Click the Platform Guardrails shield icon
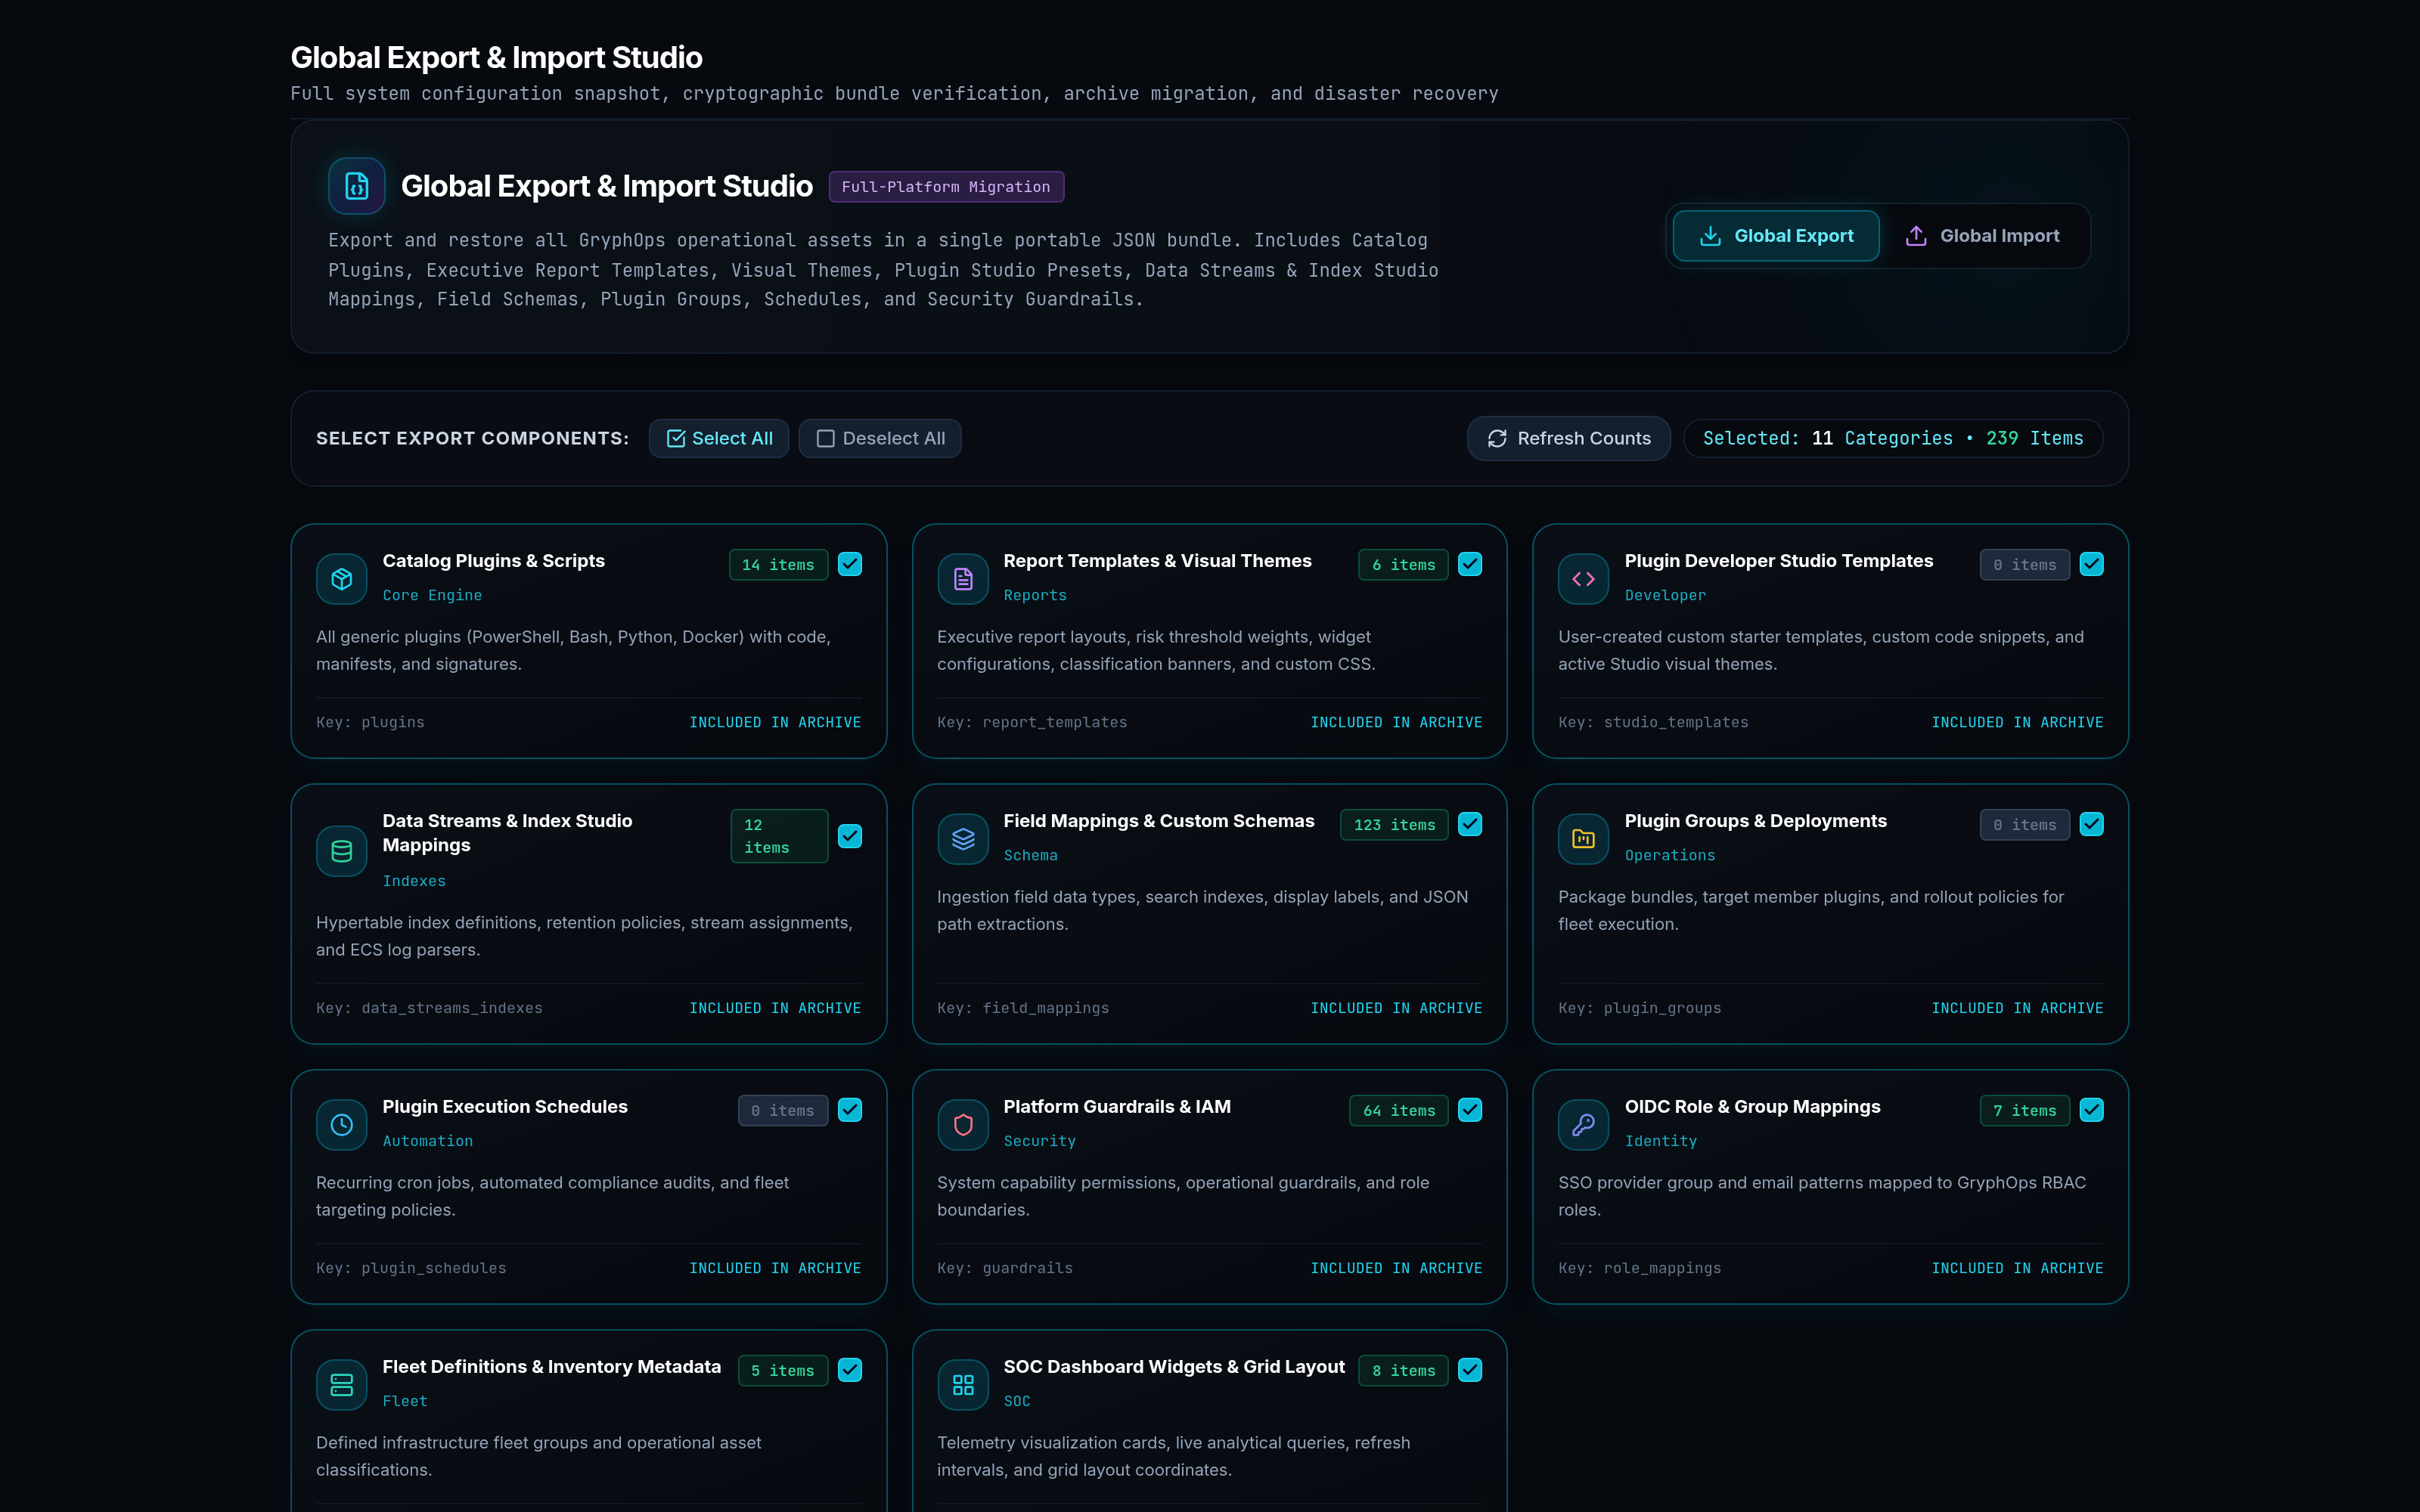Image resolution: width=2420 pixels, height=1512 pixels. pyautogui.click(x=962, y=1125)
